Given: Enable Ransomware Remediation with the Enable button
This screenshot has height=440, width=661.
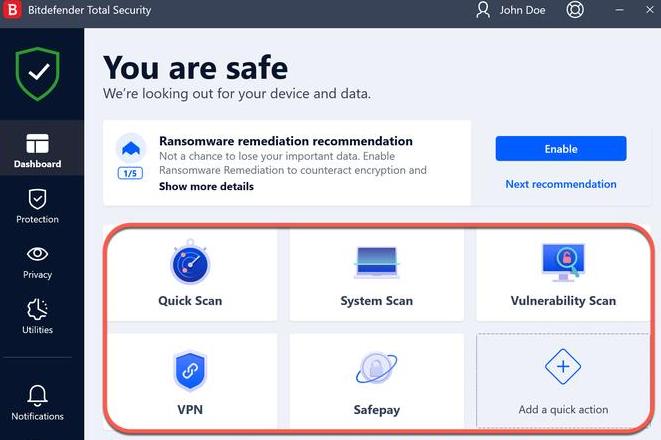Looking at the screenshot, I should coord(561,148).
